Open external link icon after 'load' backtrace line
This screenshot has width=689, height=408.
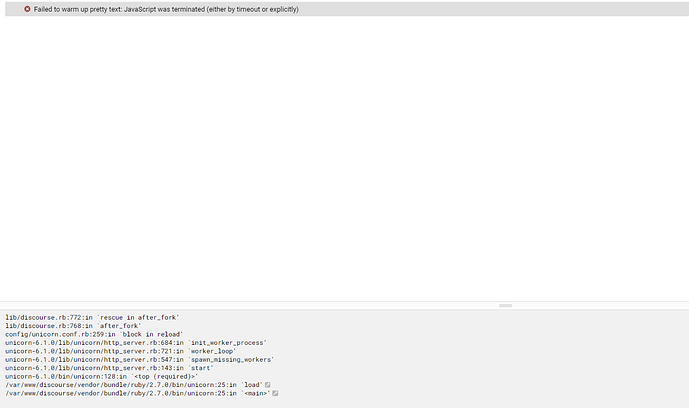[x=268, y=385]
